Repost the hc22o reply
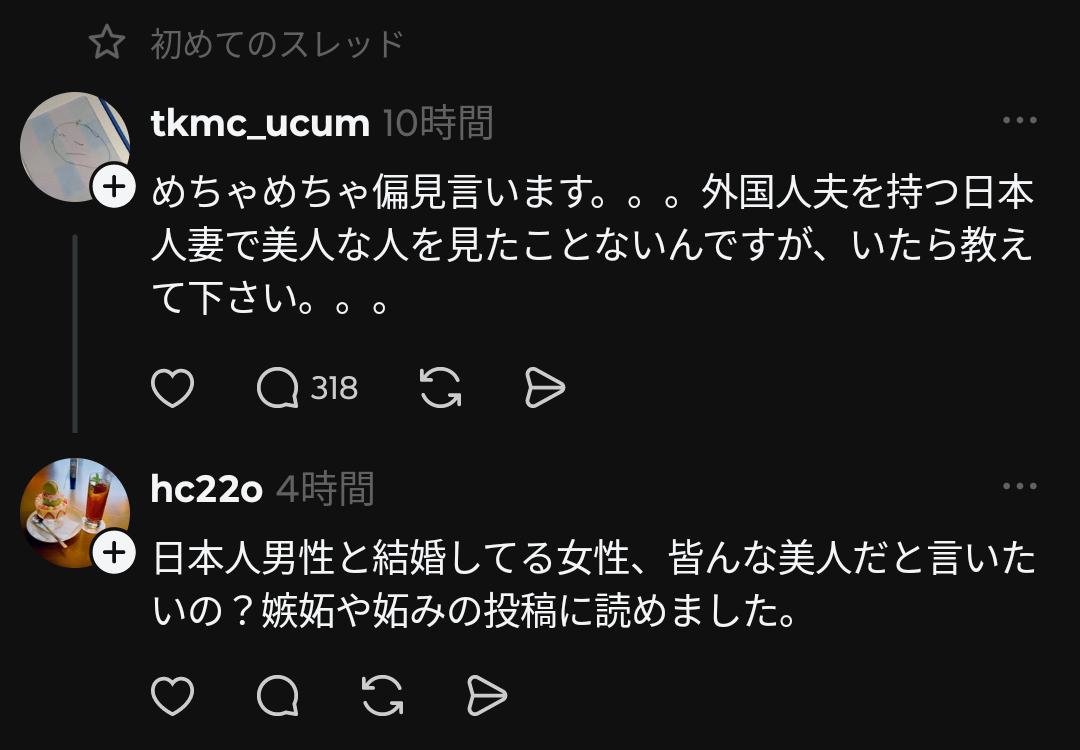This screenshot has width=1080, height=750. click(x=383, y=696)
